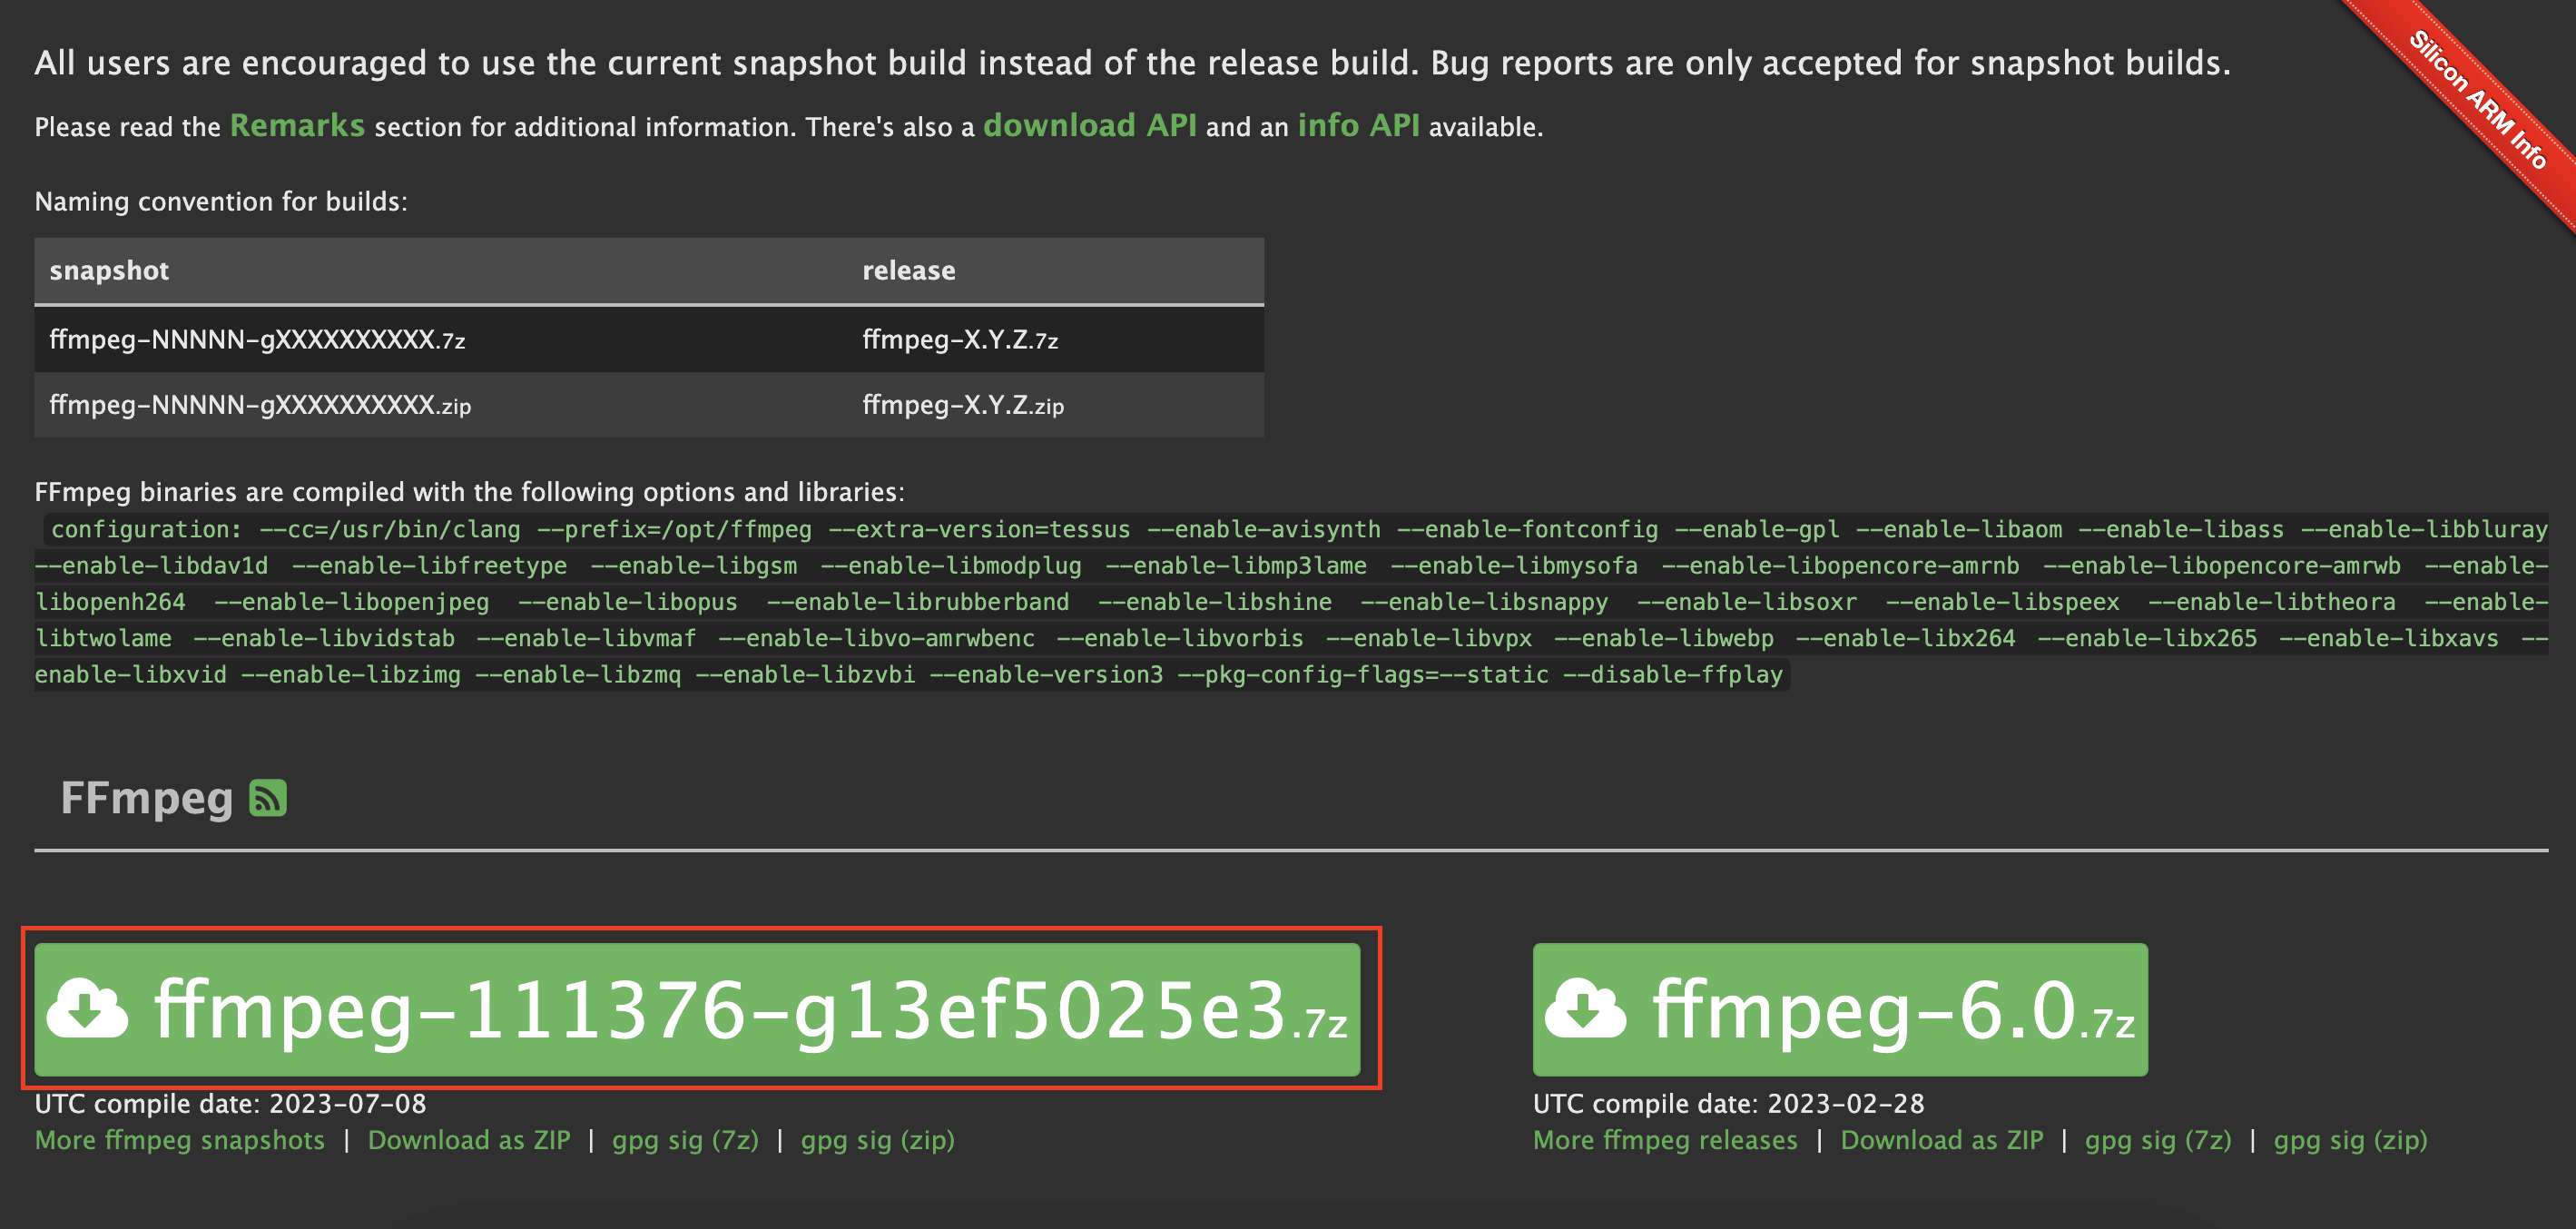This screenshot has width=2576, height=1229.
Task: Get the release gpg sig (zip)
Action: (2350, 1140)
